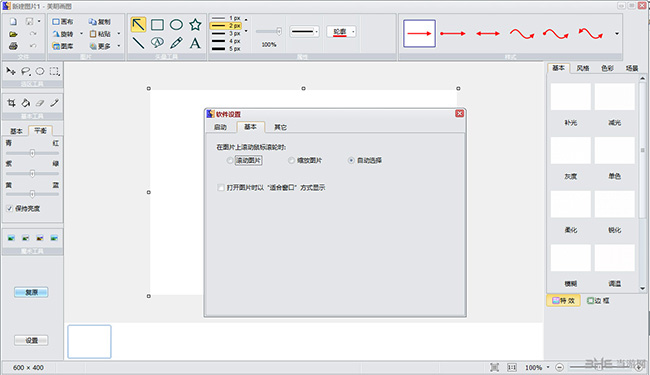Image resolution: width=650 pixels, height=375 pixels.
Task: Print the image with the printer icon
Action: pyautogui.click(x=13, y=46)
